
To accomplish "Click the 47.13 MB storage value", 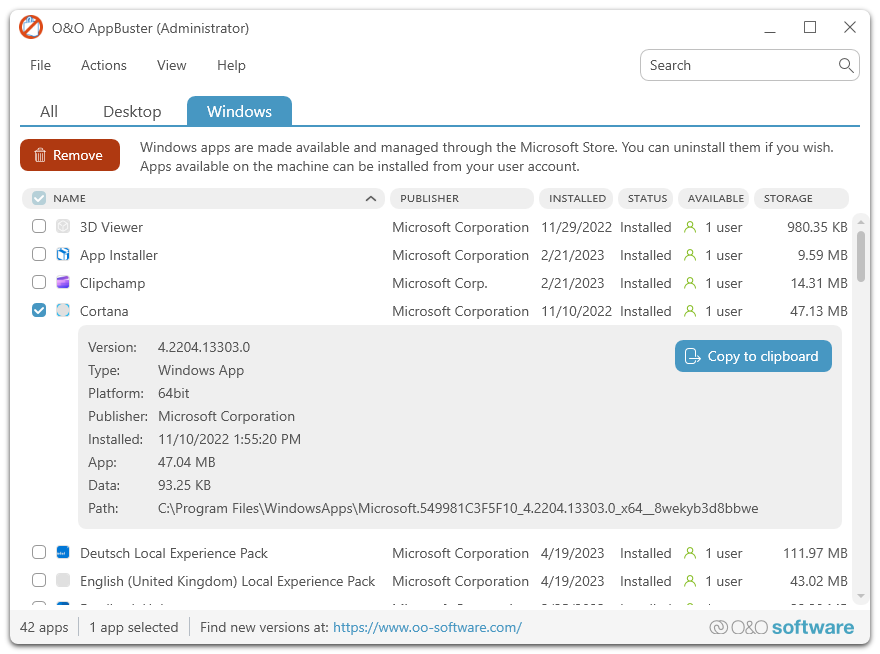I will click(x=818, y=311).
